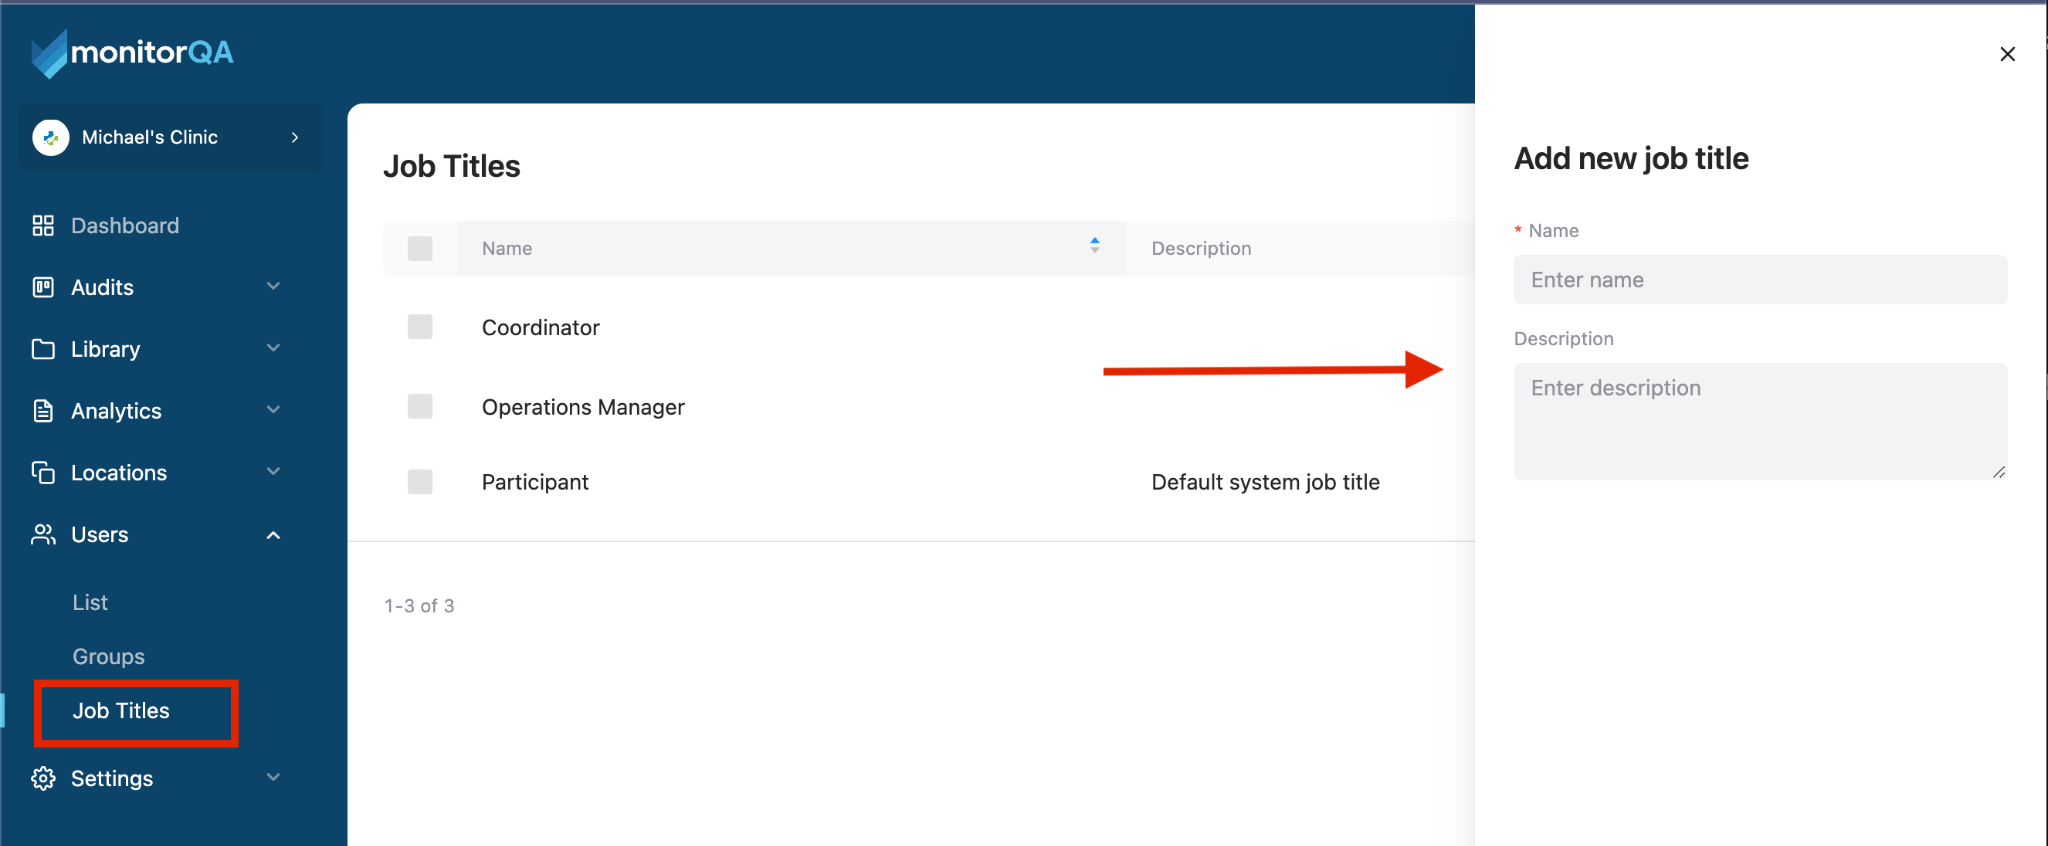Image resolution: width=2048 pixels, height=846 pixels.
Task: Collapse the Users menu chevron
Action: (273, 535)
